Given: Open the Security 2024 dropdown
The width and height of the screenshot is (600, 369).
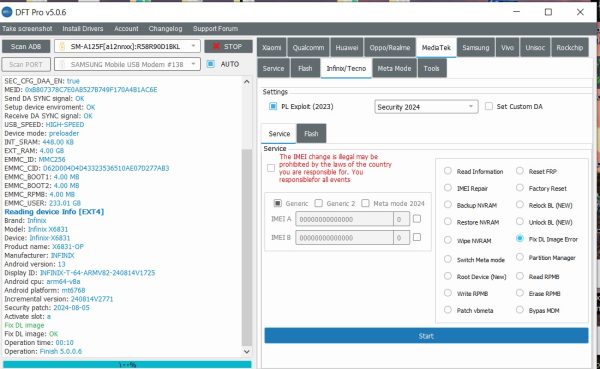Looking at the screenshot, I should point(426,107).
